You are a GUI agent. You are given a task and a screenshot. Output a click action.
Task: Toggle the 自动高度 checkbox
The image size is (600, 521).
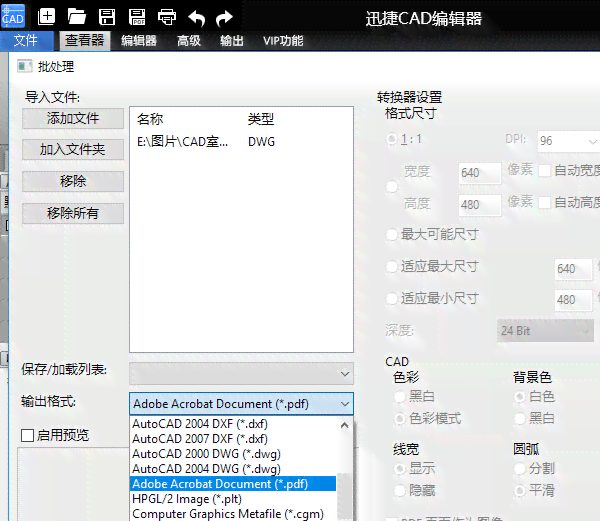pos(545,202)
